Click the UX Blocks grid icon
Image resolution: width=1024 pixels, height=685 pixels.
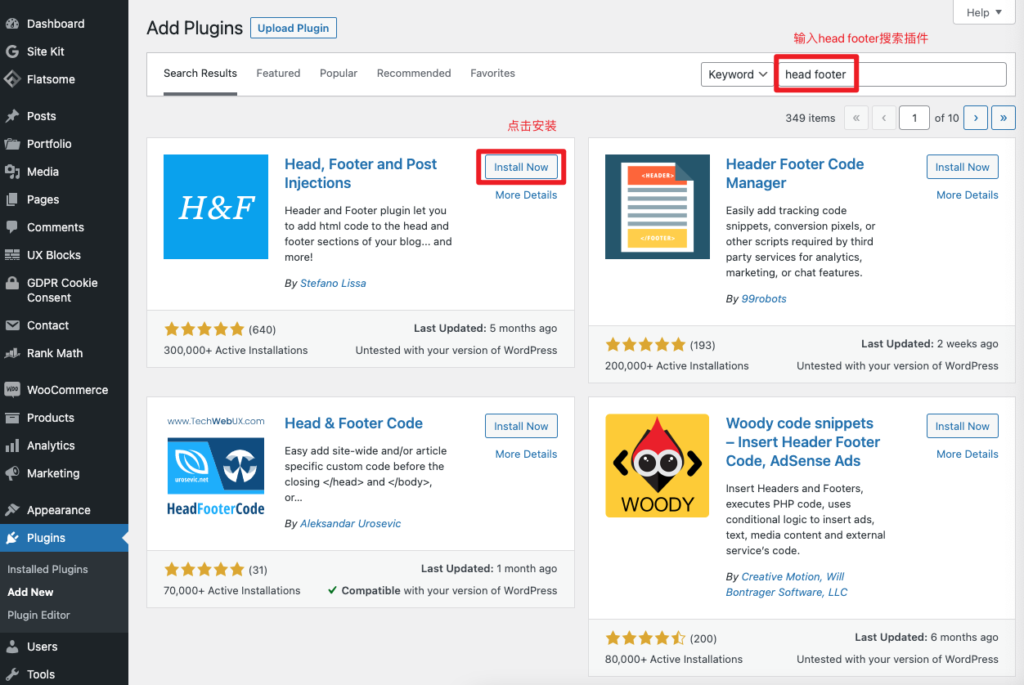[12, 255]
